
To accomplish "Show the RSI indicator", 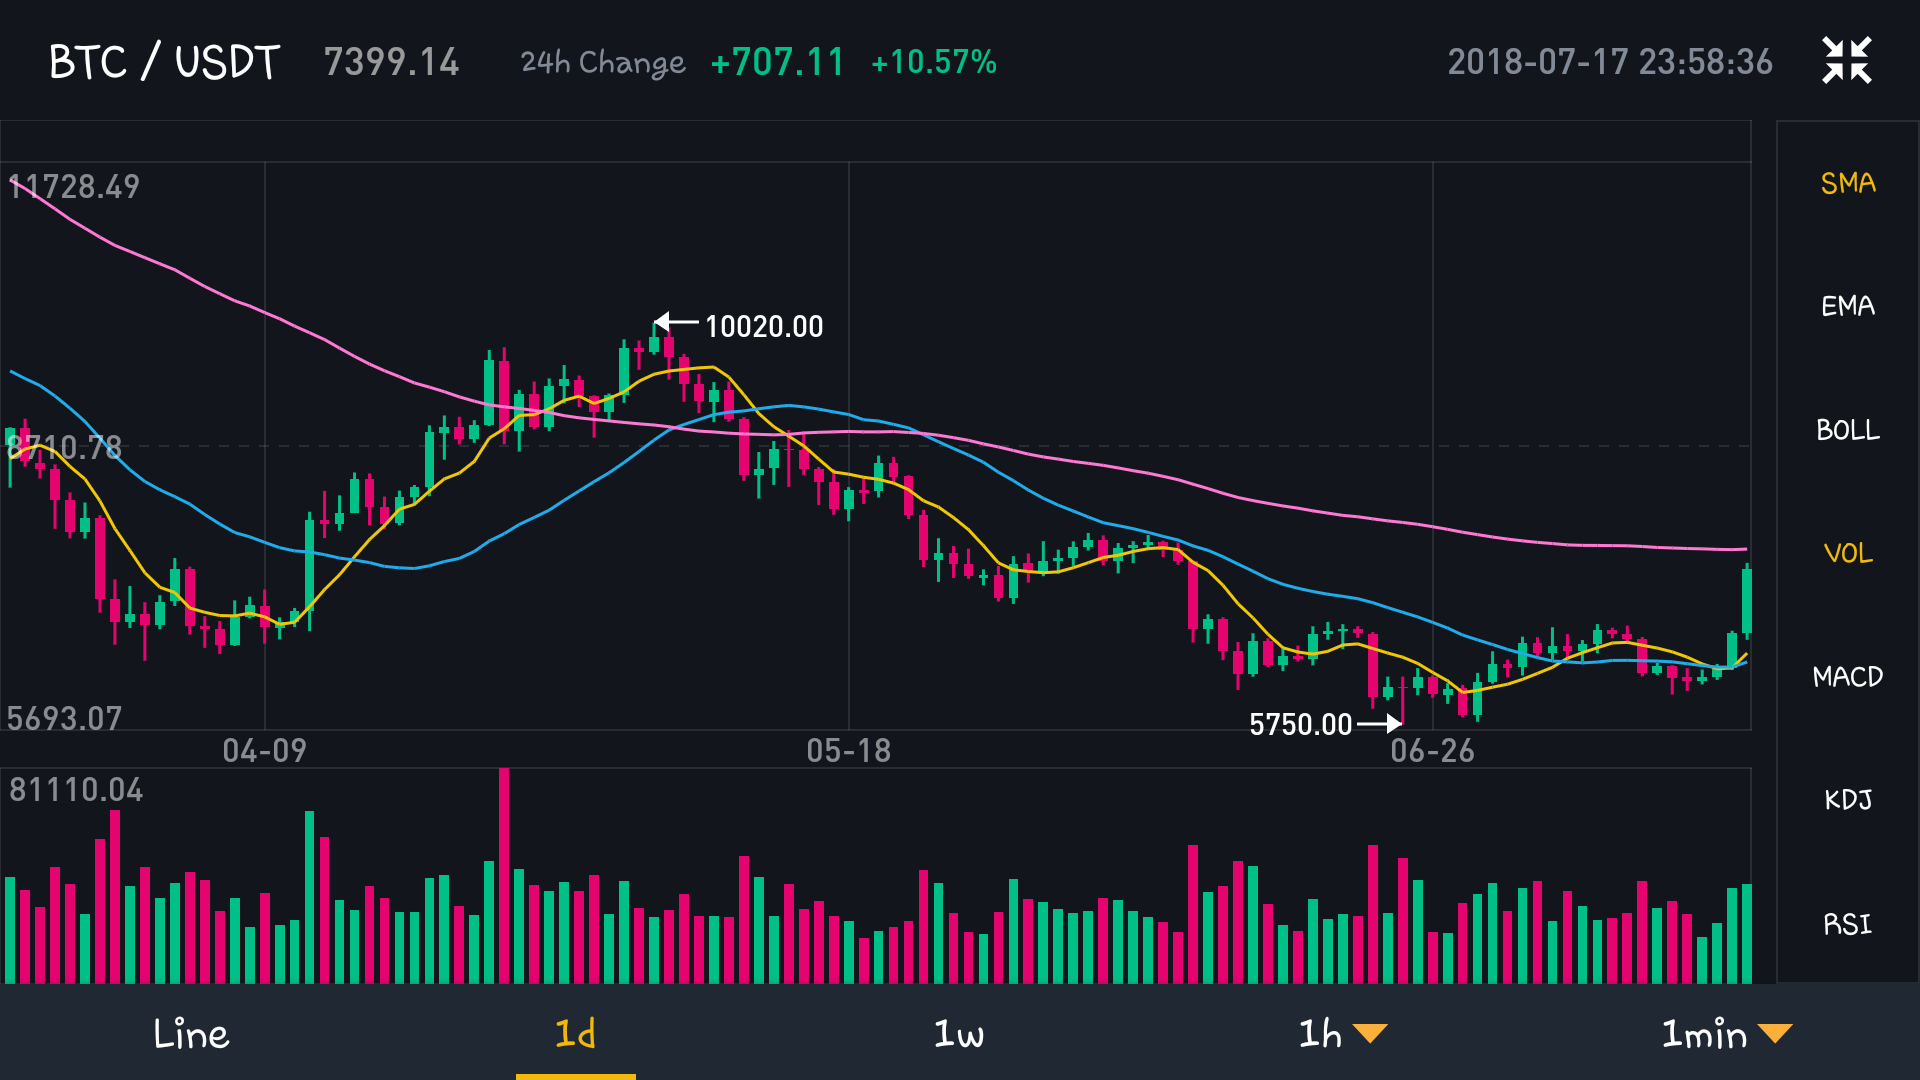I will pos(1847,924).
